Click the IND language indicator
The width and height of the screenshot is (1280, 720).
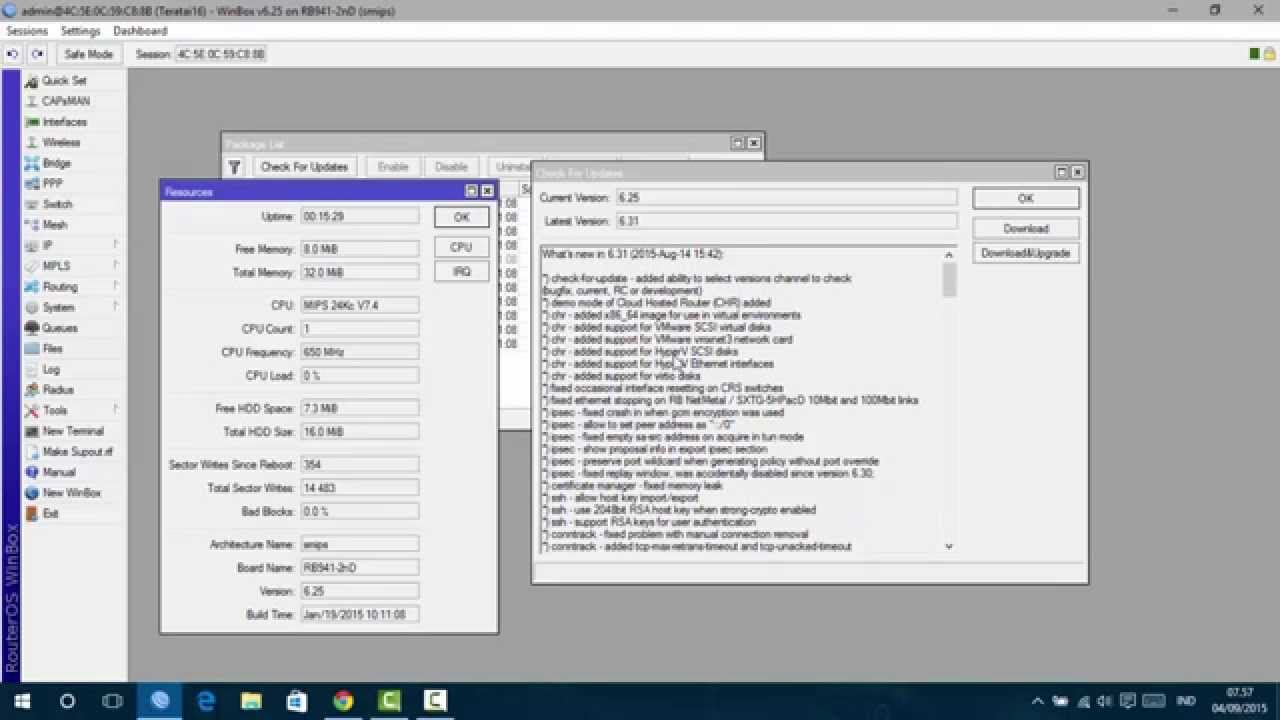point(1184,701)
